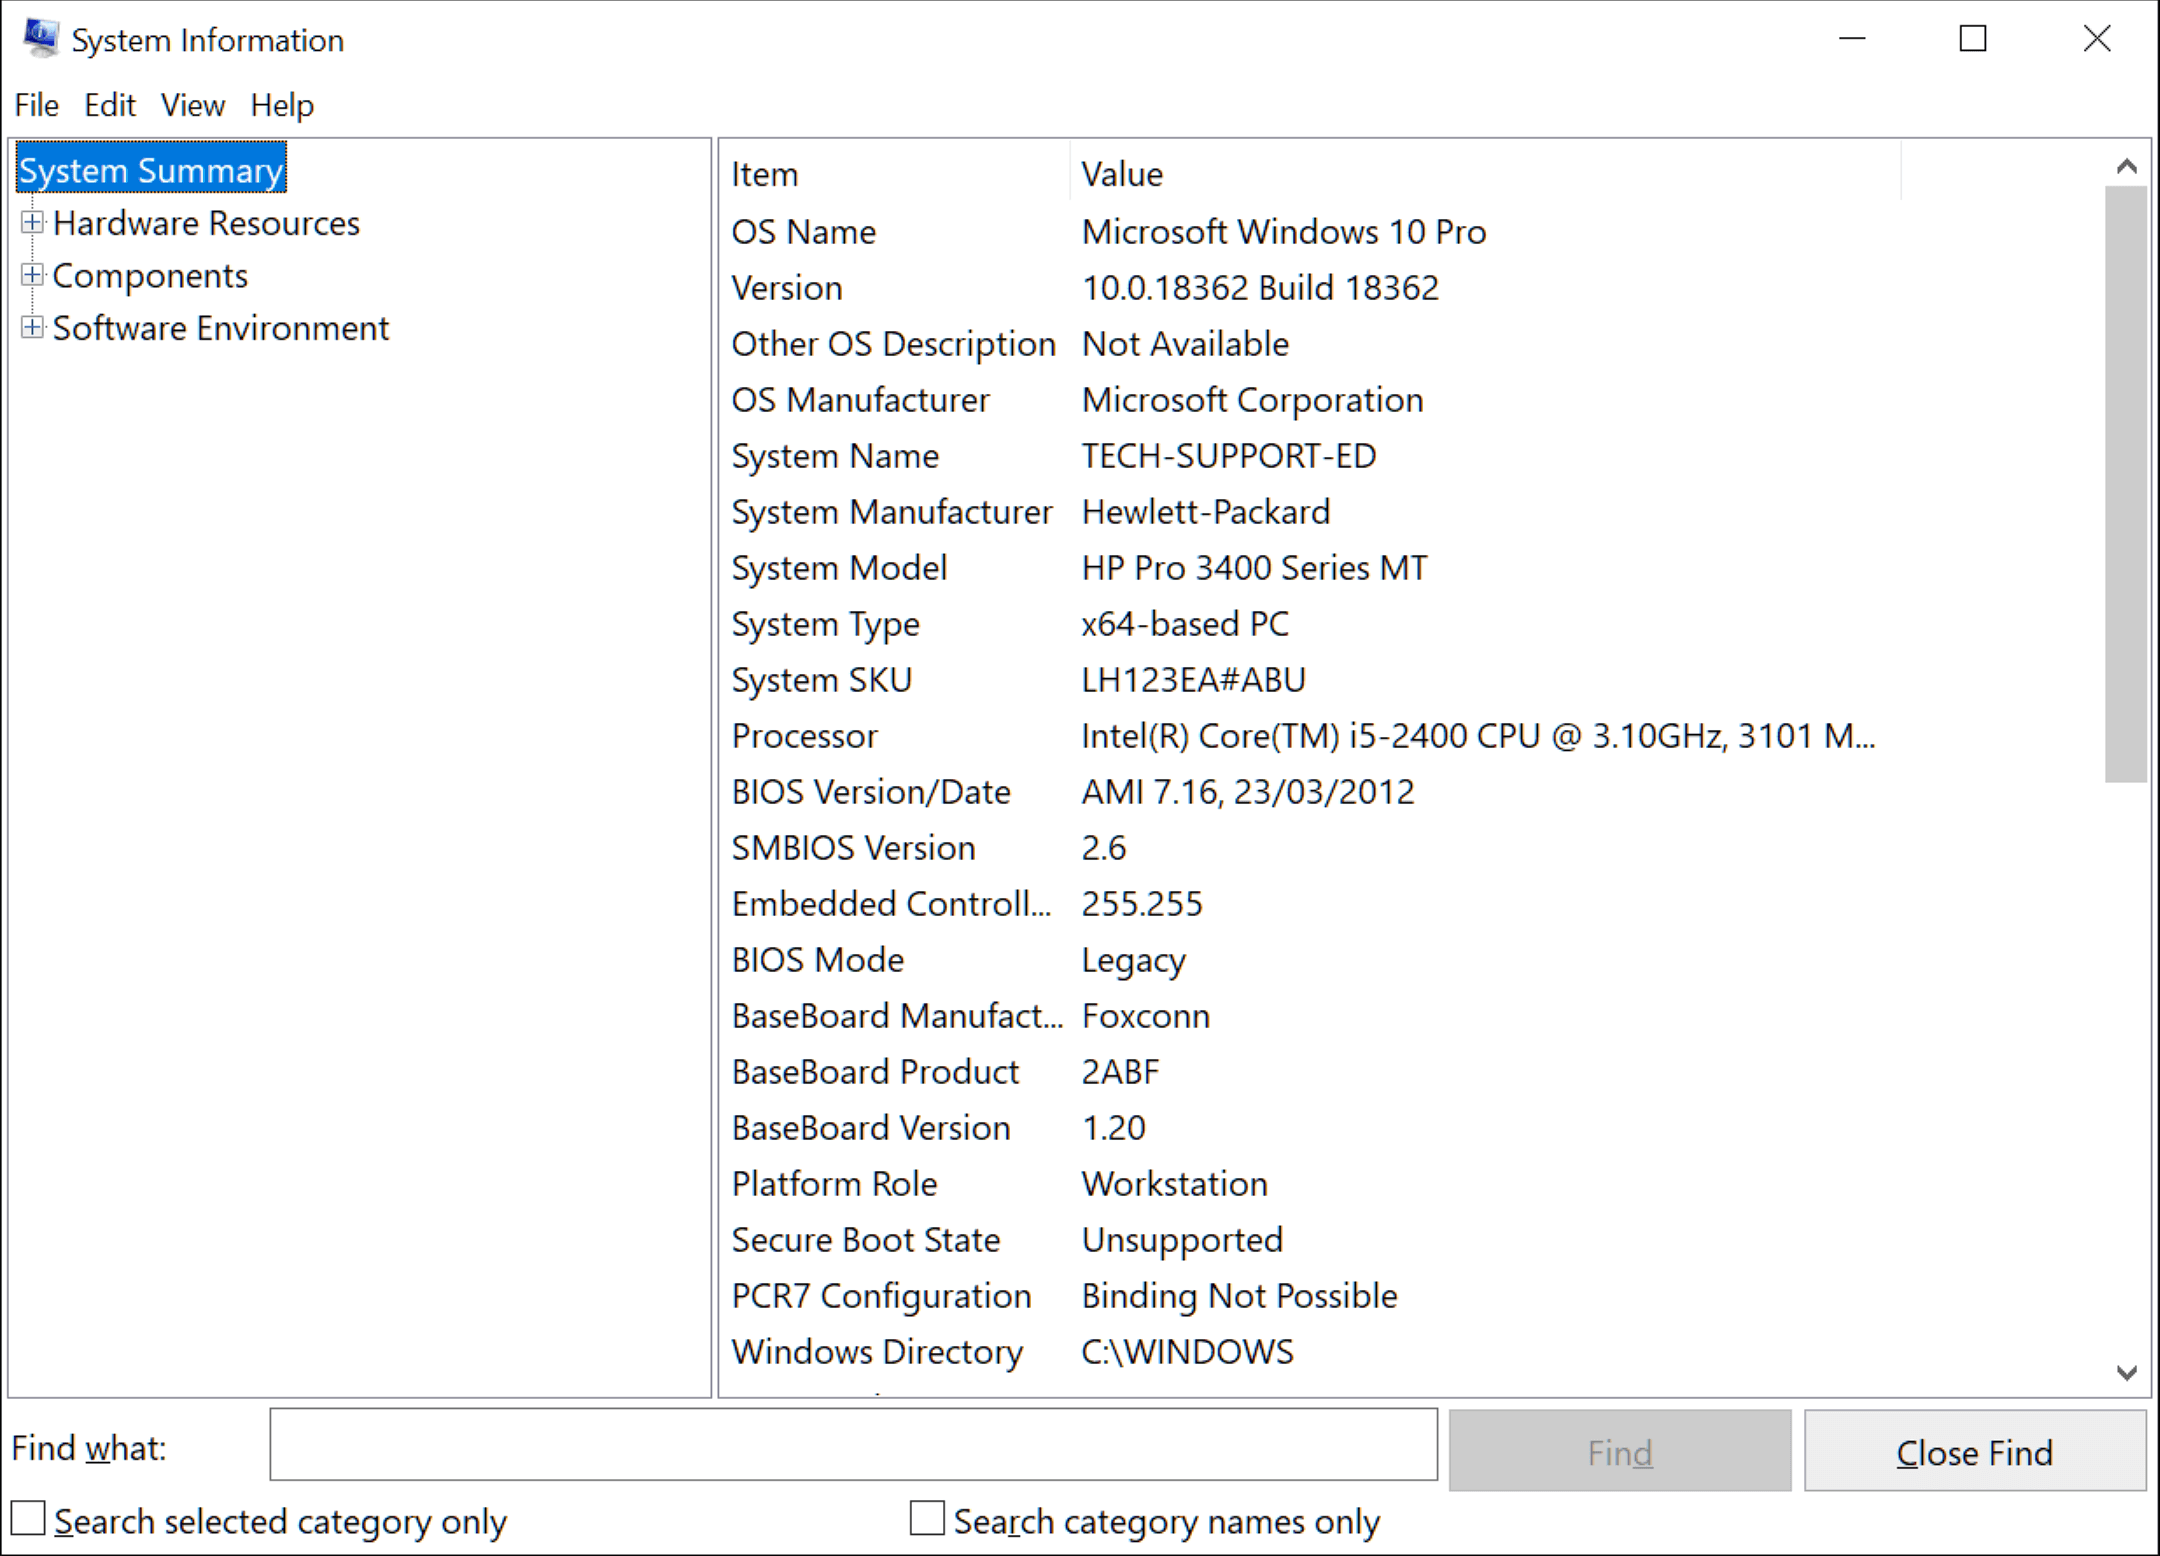Expand the Hardware Resources node
2160x1556 pixels.
(x=33, y=223)
